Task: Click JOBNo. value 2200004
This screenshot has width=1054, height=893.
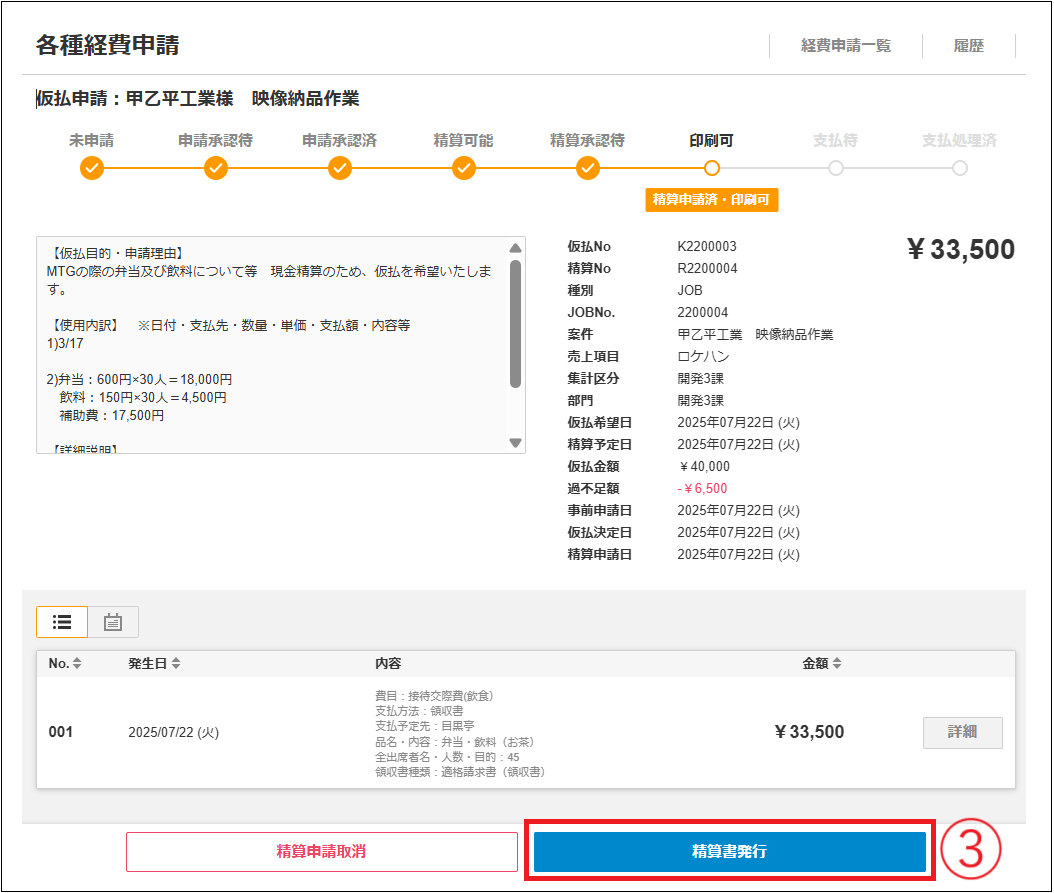Action: [702, 312]
